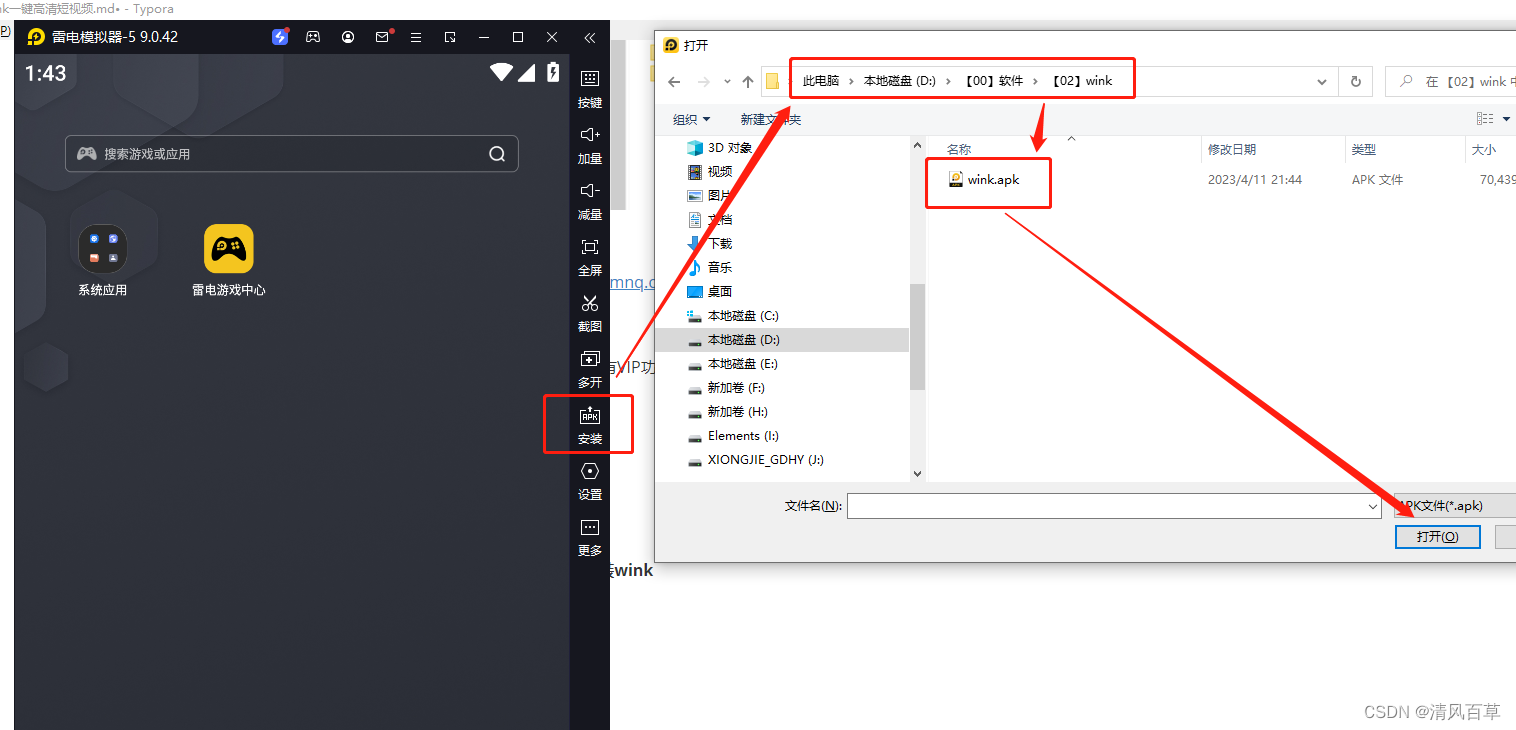The width and height of the screenshot is (1516, 730).
Task: Open the 按键 keyboard mapping tool
Action: [x=590, y=89]
